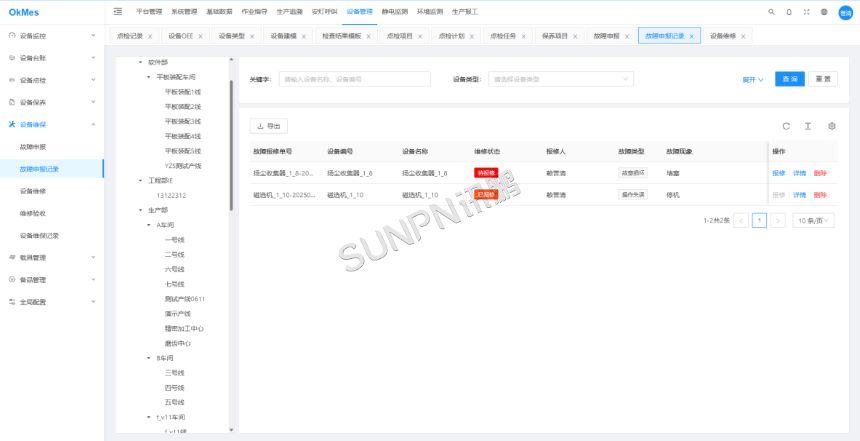860x441 pixels.
Task: Open the blue user avatar in header
Action: click(x=845, y=12)
